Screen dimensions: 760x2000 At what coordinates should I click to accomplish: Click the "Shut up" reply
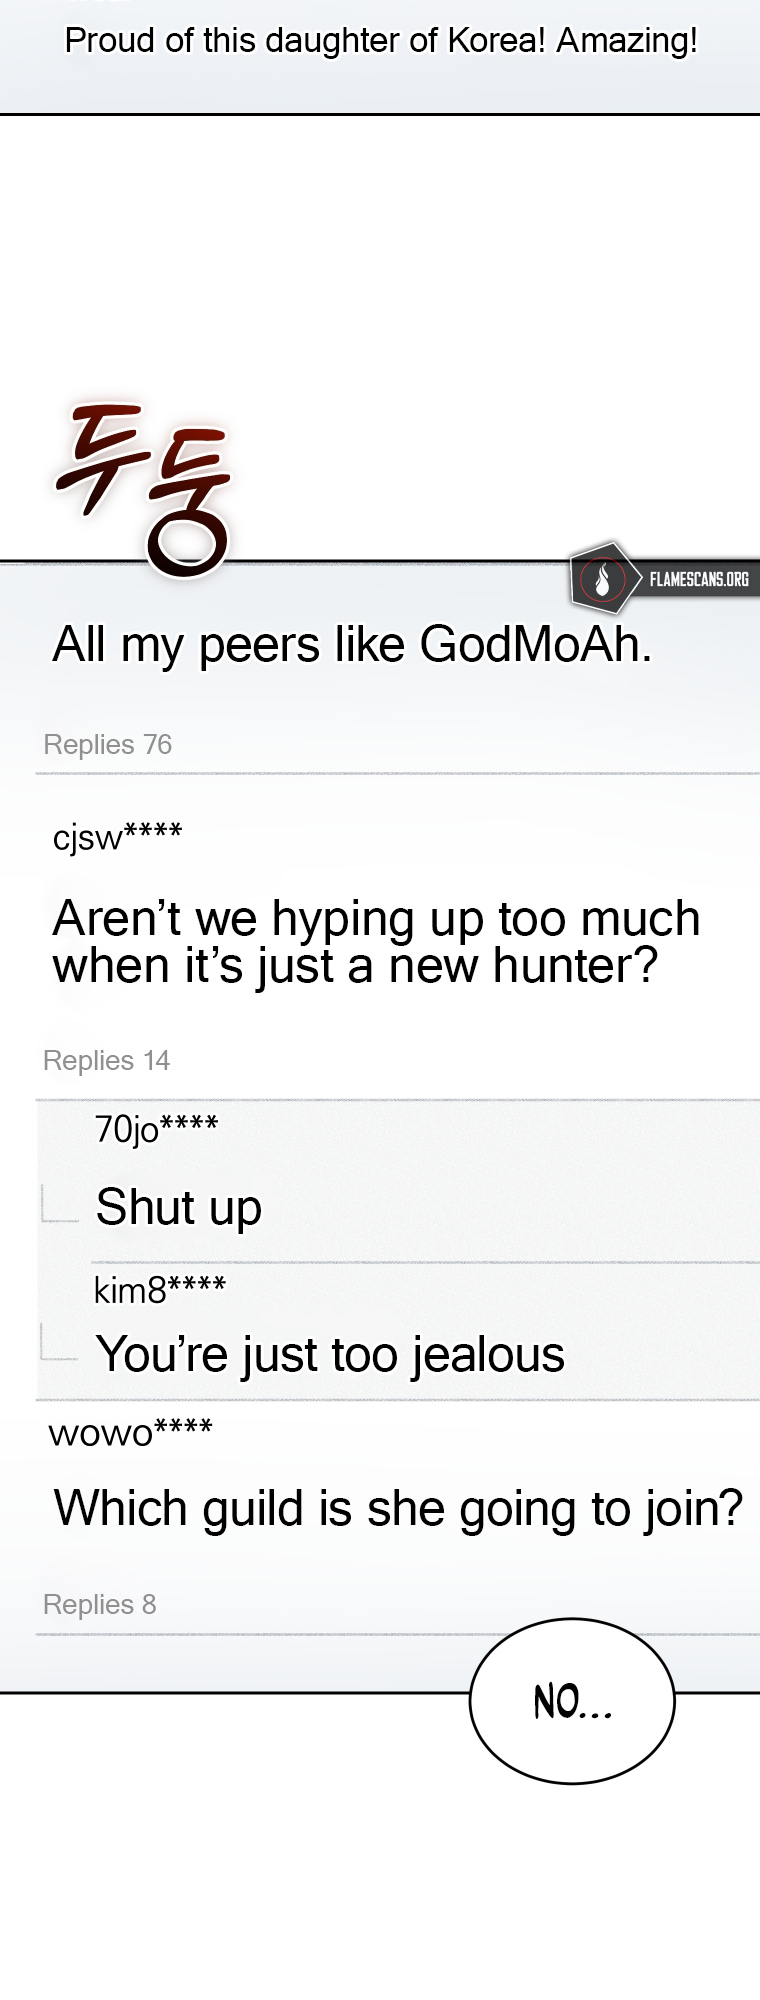click(179, 1207)
